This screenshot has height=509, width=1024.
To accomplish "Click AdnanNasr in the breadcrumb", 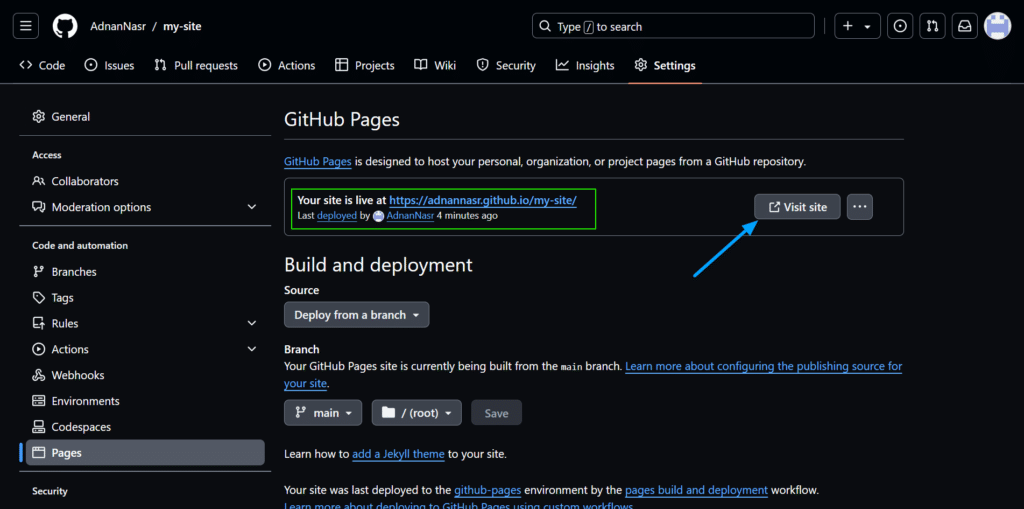I will (x=118, y=26).
